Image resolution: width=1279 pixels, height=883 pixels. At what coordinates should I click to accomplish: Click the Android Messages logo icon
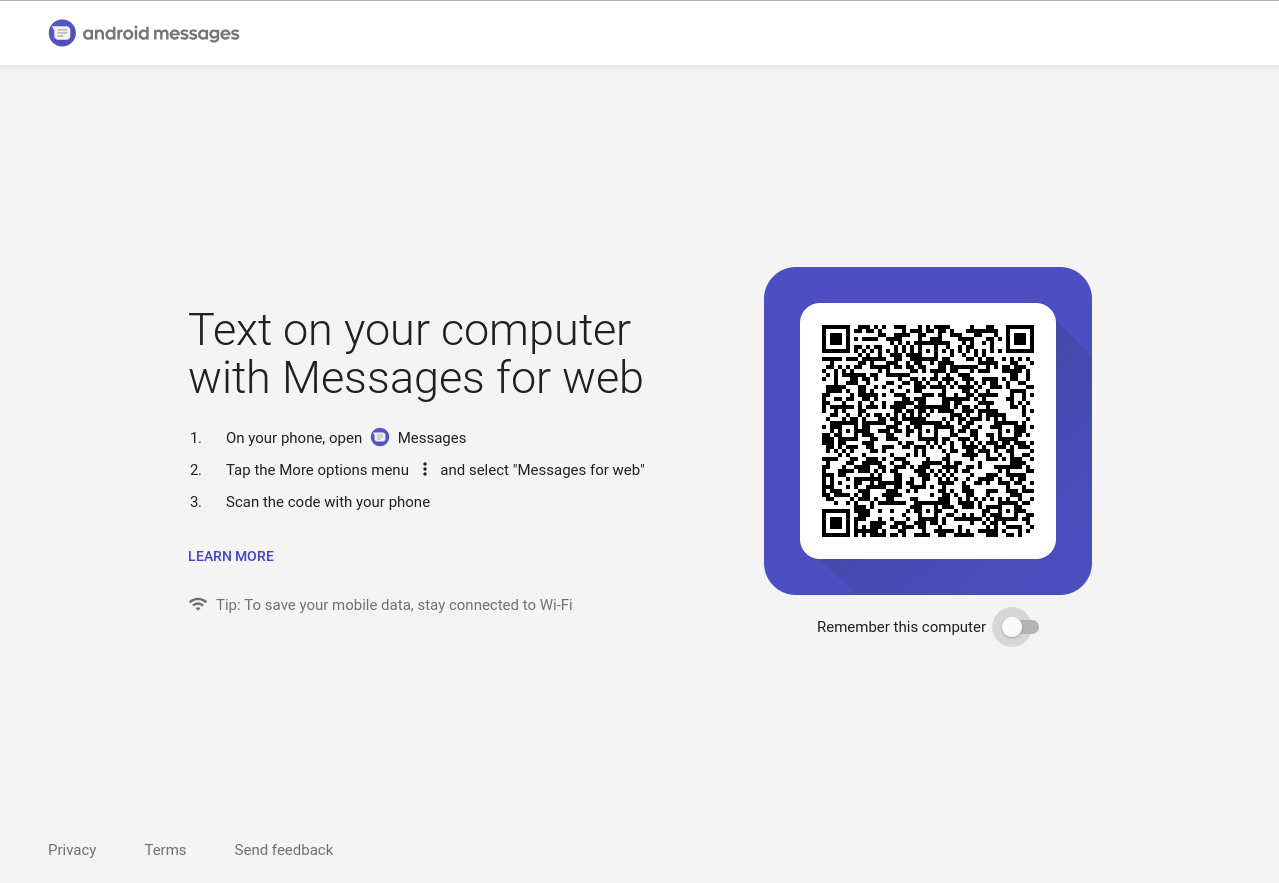[x=62, y=33]
